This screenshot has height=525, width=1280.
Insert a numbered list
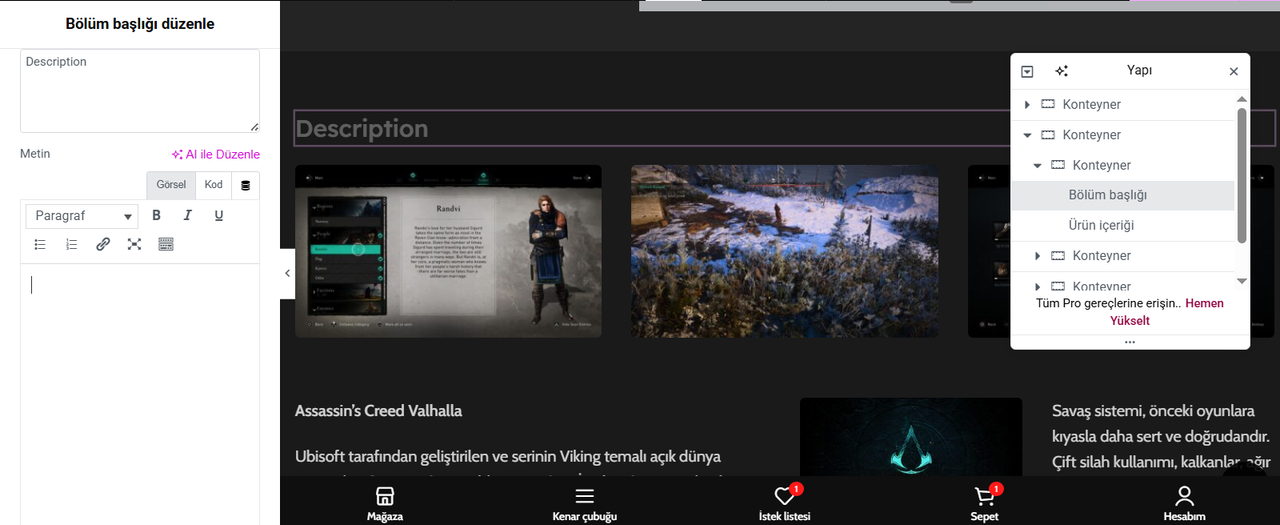point(71,244)
